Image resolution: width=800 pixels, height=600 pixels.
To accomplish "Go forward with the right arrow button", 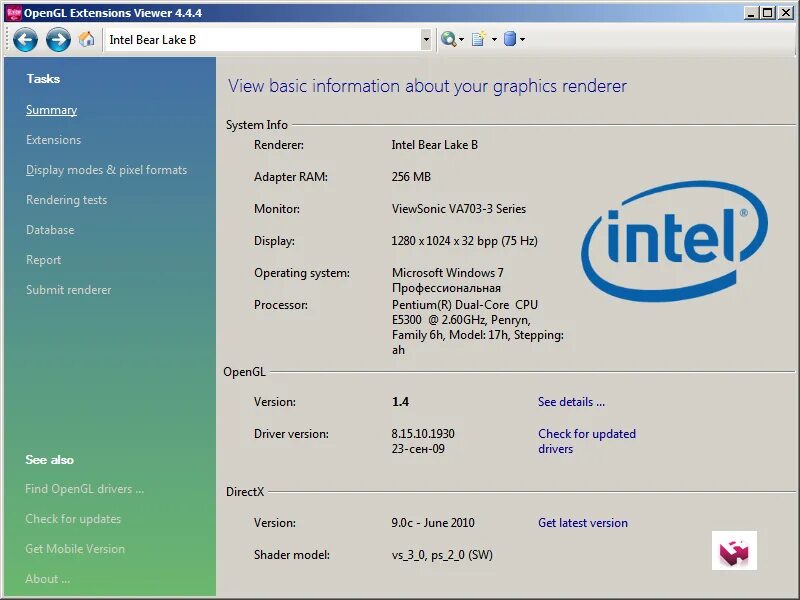I will coord(58,39).
